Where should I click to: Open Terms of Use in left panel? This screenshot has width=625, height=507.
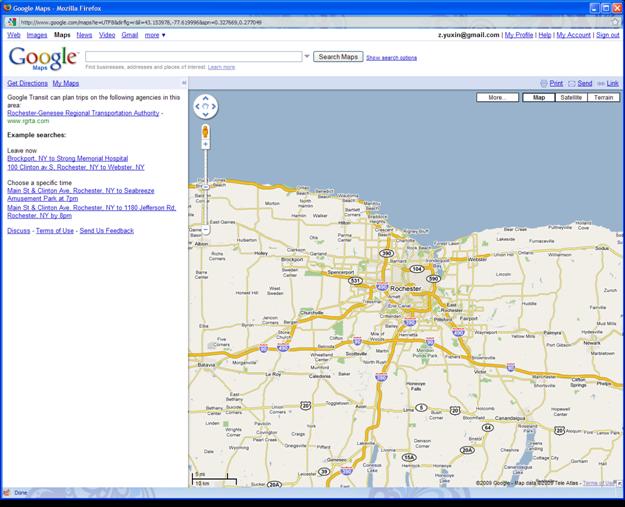[55, 231]
